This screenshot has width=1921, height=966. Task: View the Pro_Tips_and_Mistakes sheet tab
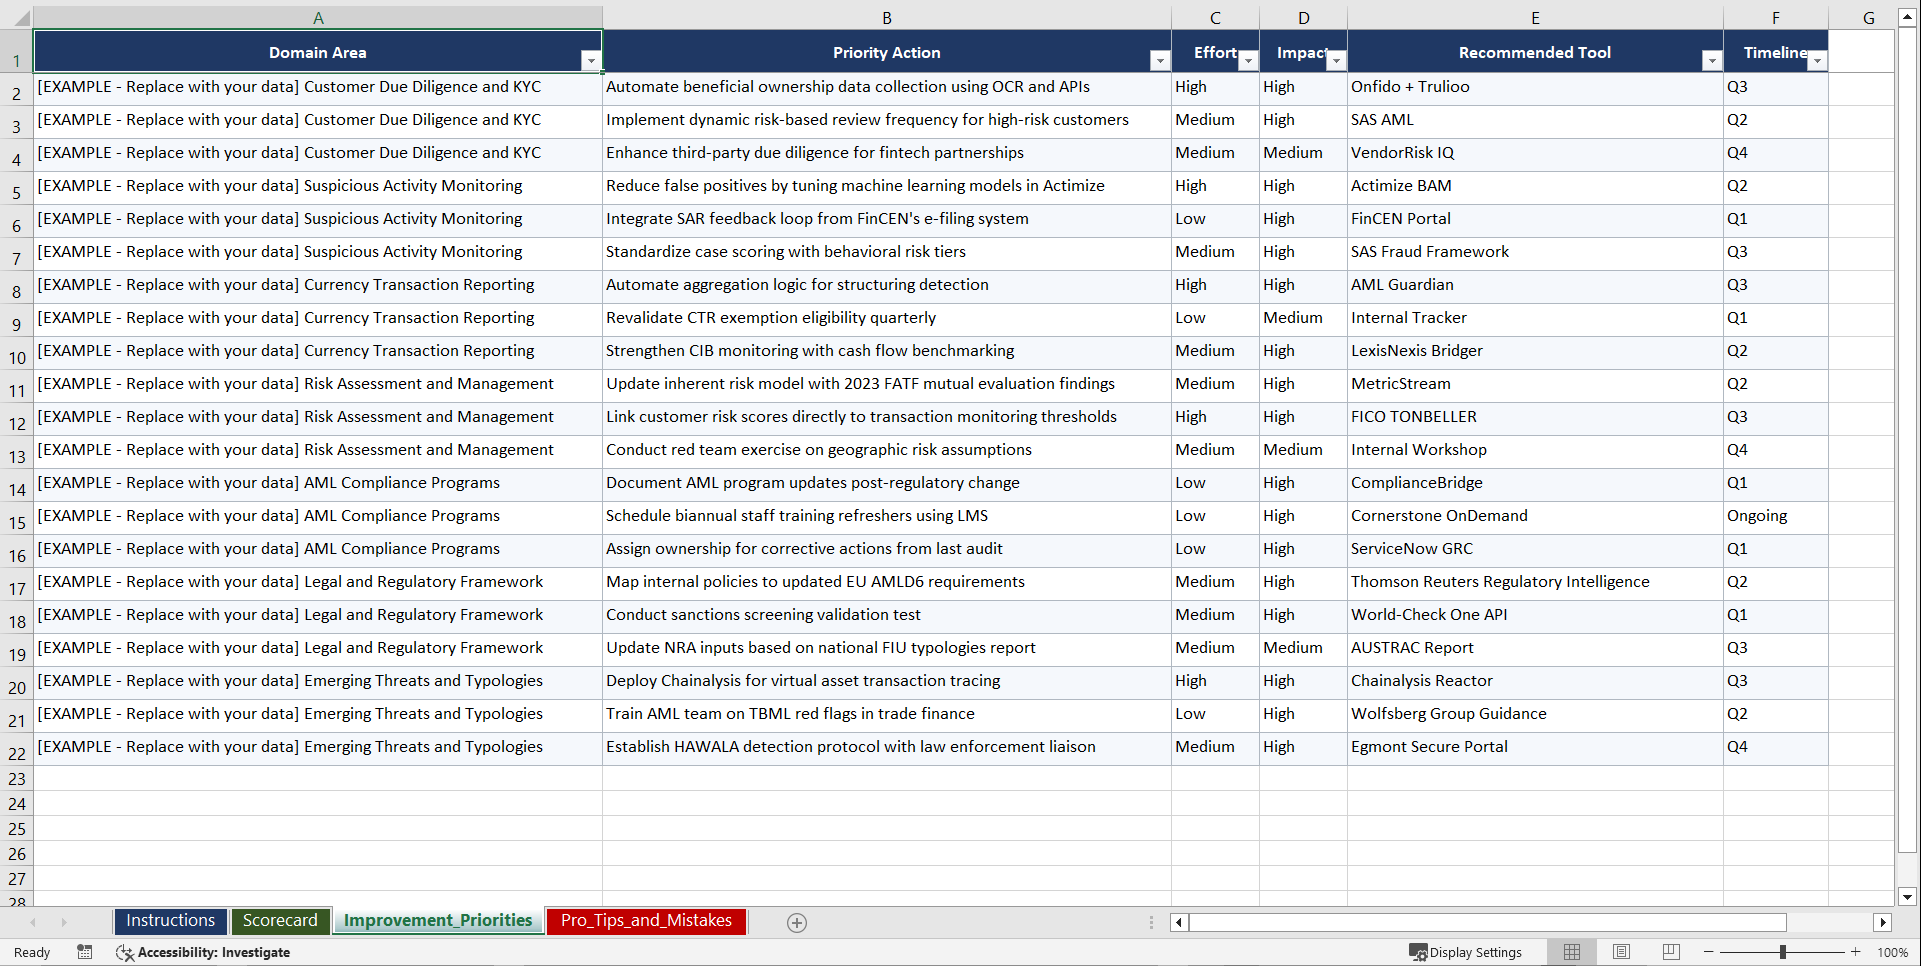pyautogui.click(x=645, y=921)
